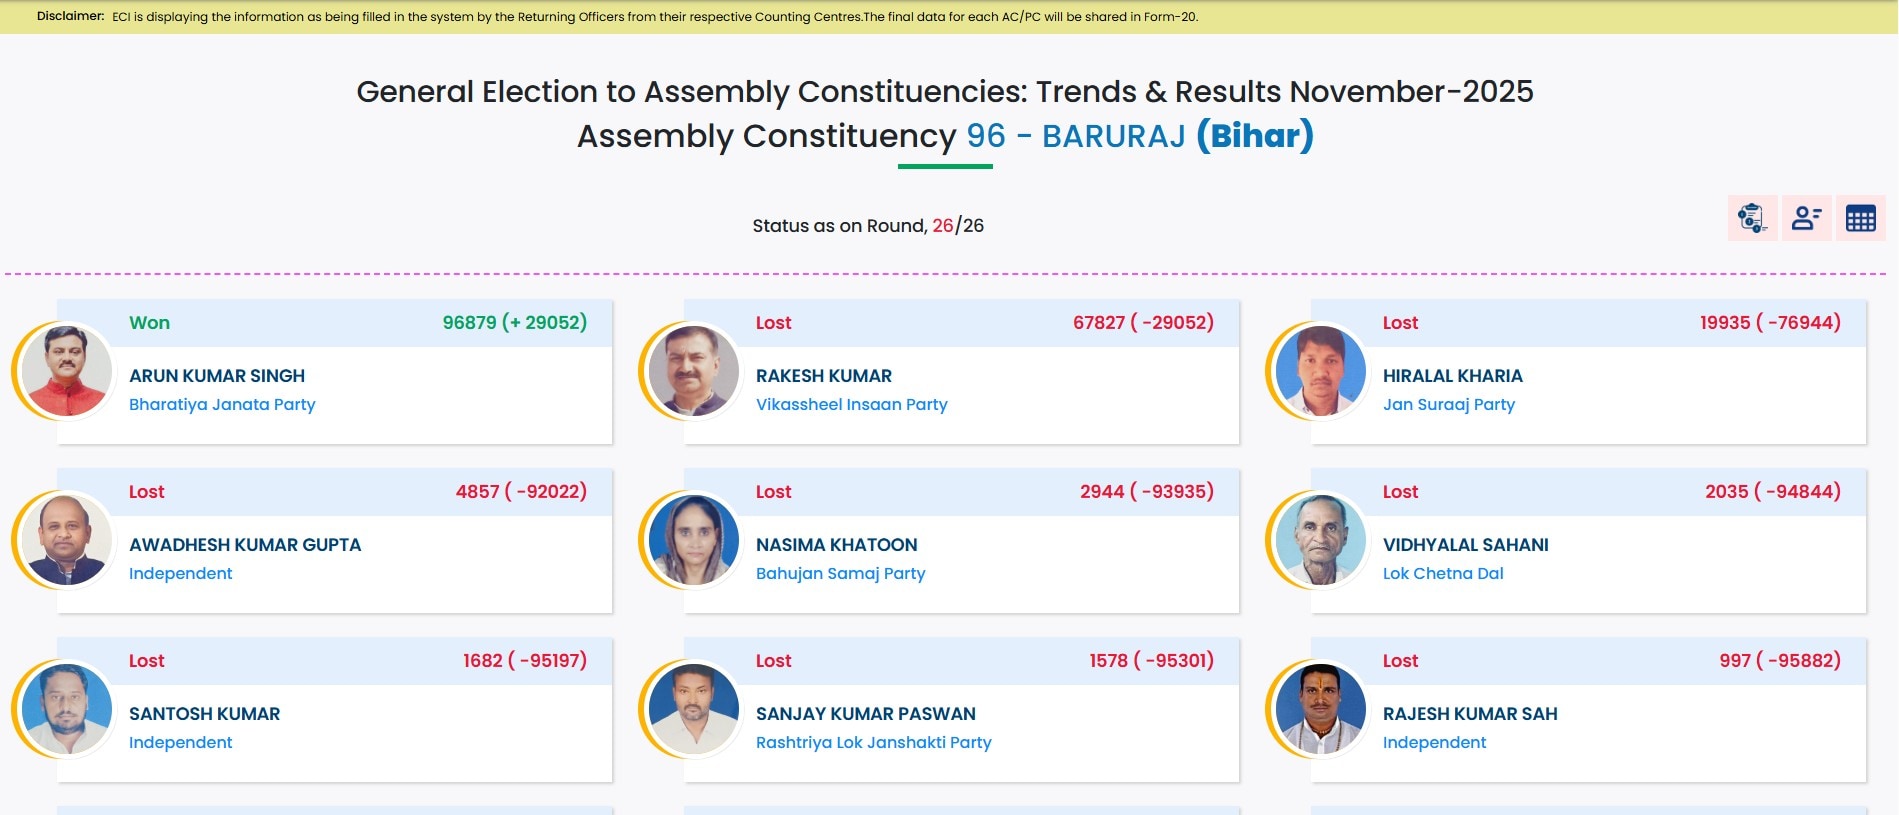
Task: Click the Bahujan Samaj Party label
Action: pos(840,574)
